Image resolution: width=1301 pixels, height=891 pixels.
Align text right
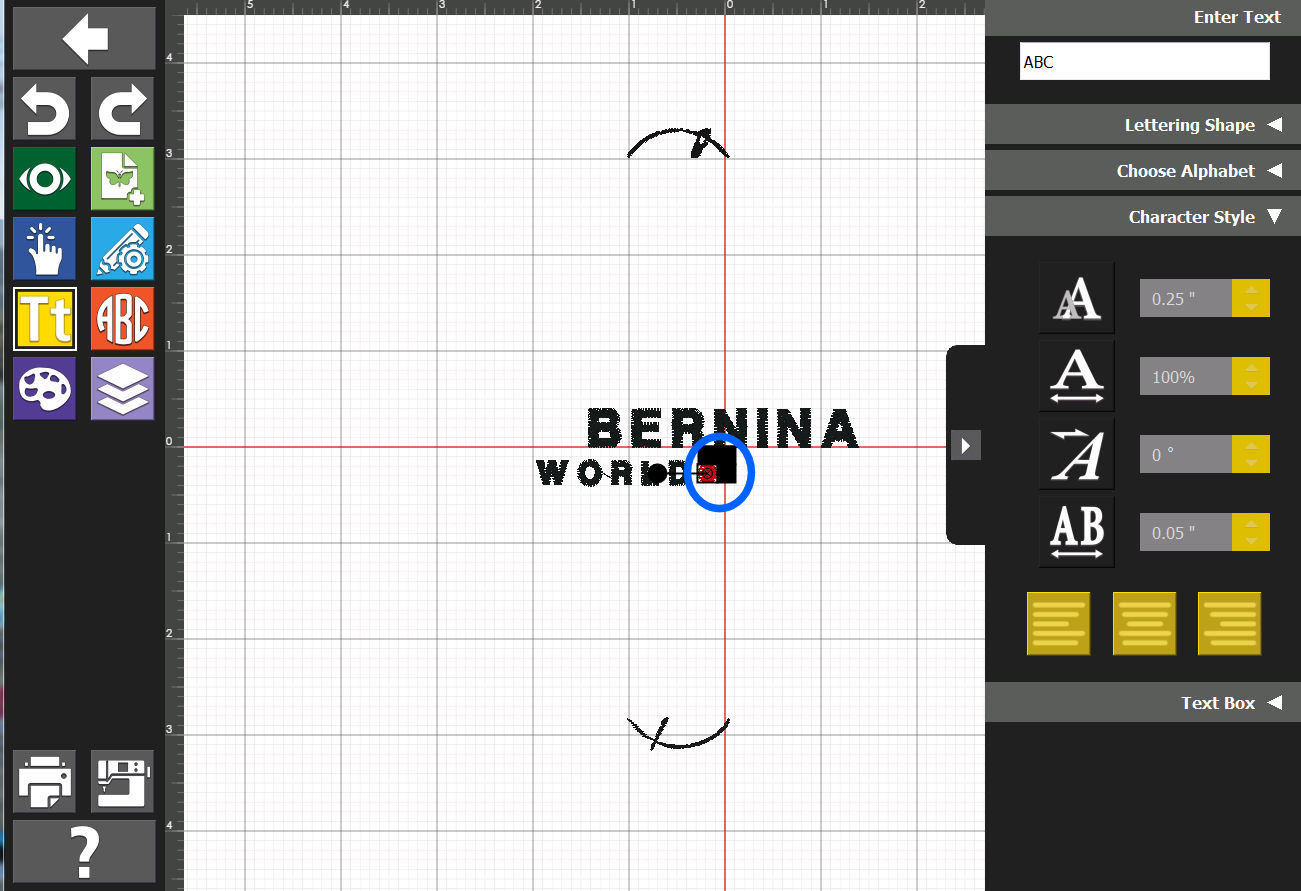(x=1229, y=623)
